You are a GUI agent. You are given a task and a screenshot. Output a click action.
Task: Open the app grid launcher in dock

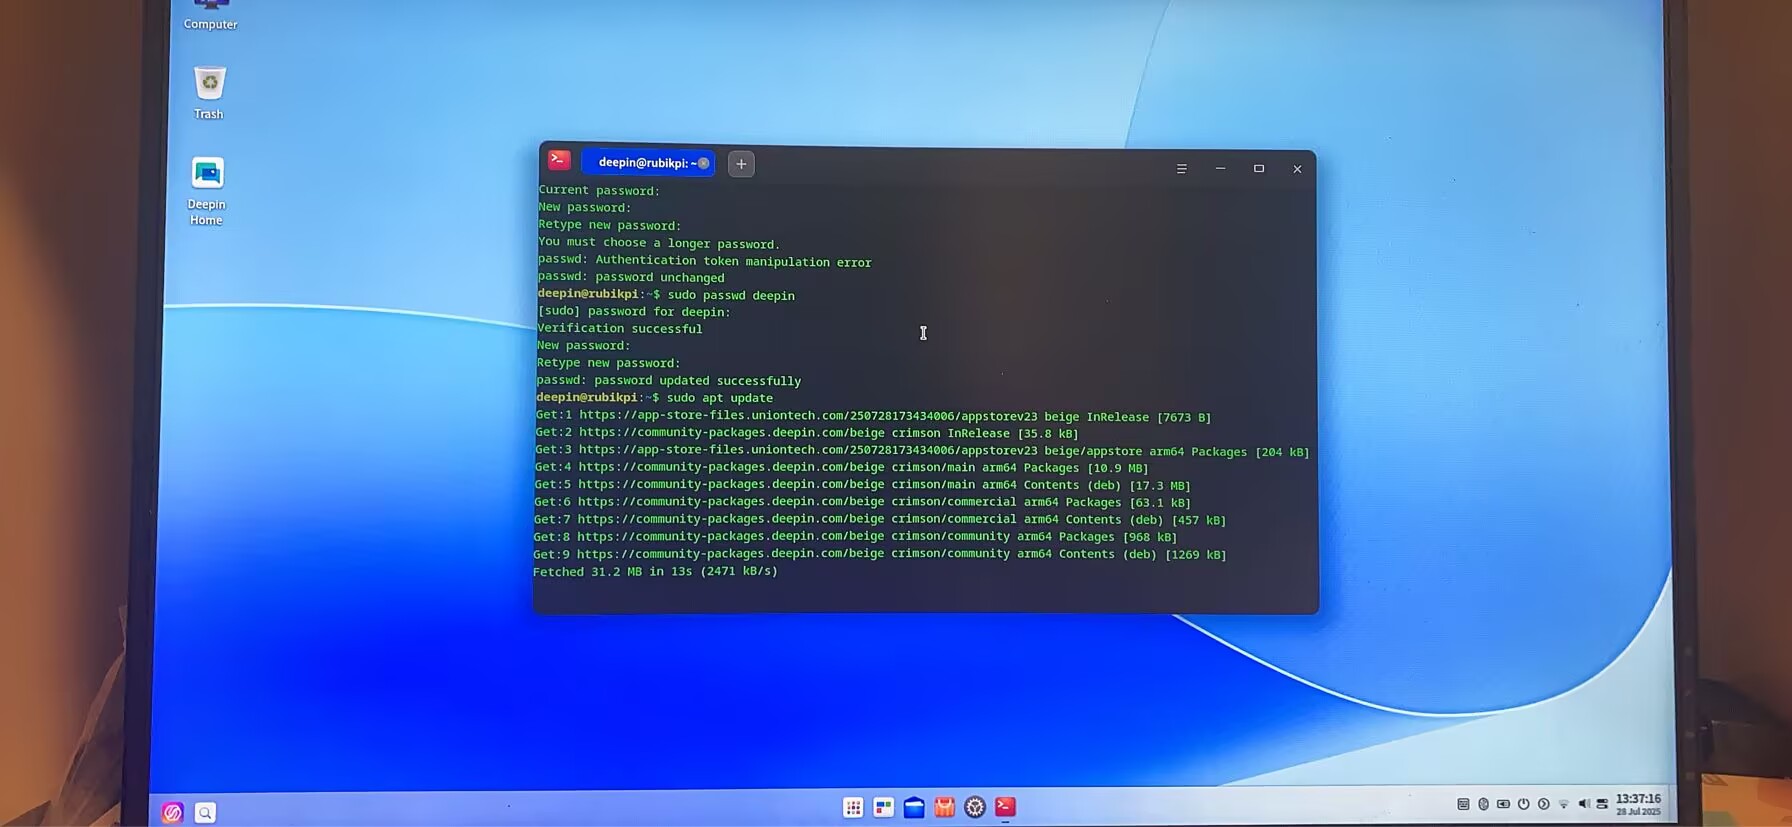(853, 808)
